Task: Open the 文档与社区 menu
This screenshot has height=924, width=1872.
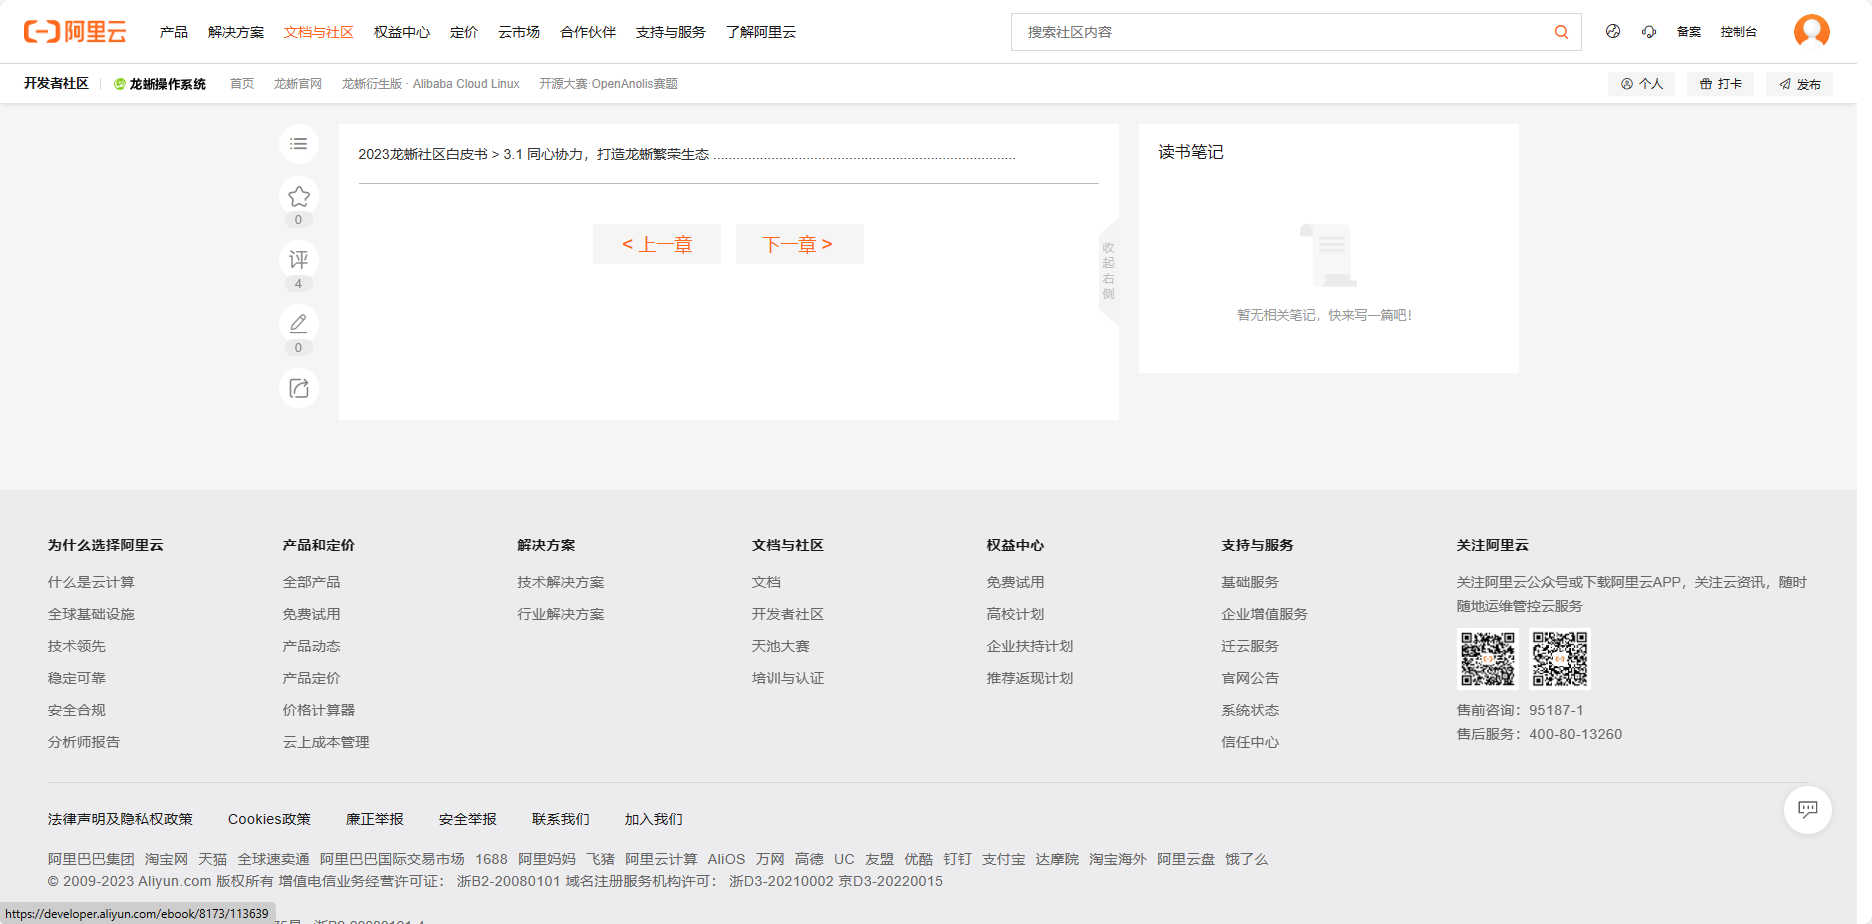Action: (319, 32)
